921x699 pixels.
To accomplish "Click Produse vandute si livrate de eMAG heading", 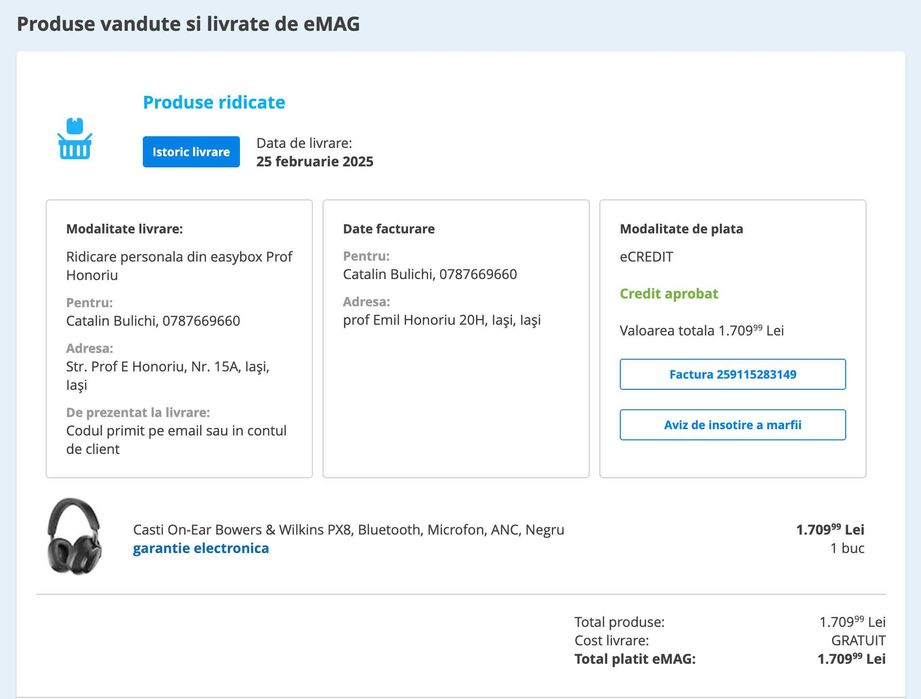I will tap(188, 24).
